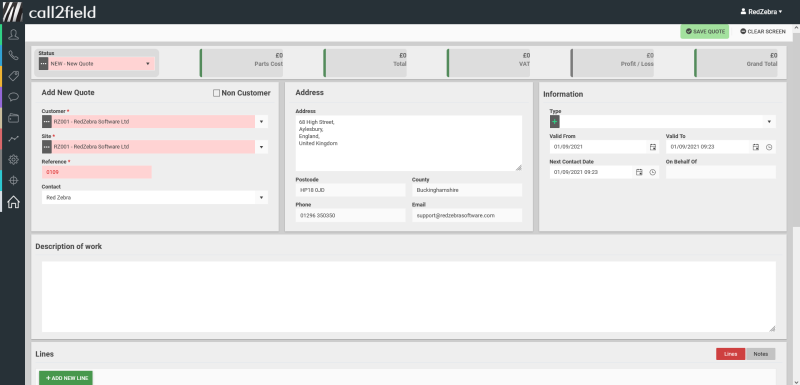Click the Add New Line button
The height and width of the screenshot is (385, 800).
pos(66,378)
